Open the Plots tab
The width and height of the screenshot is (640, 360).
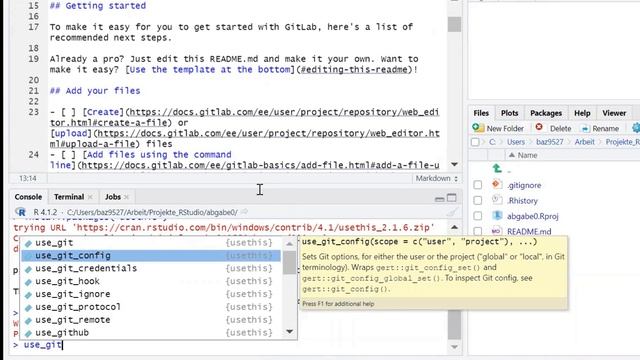point(509,113)
